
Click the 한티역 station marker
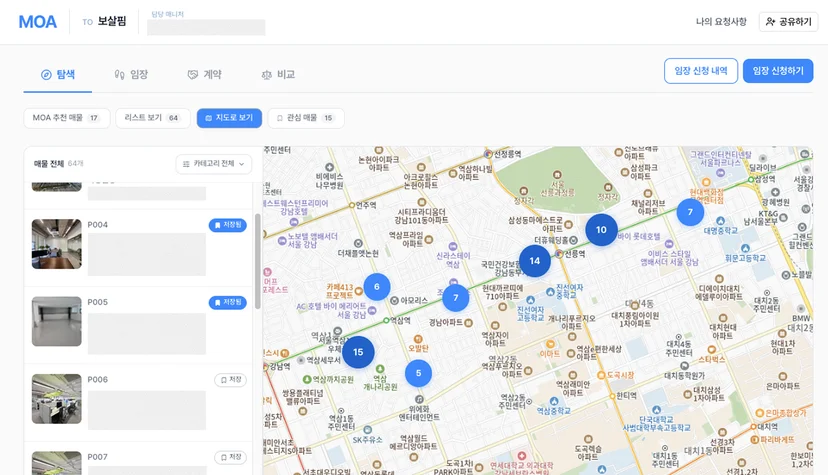(613, 395)
